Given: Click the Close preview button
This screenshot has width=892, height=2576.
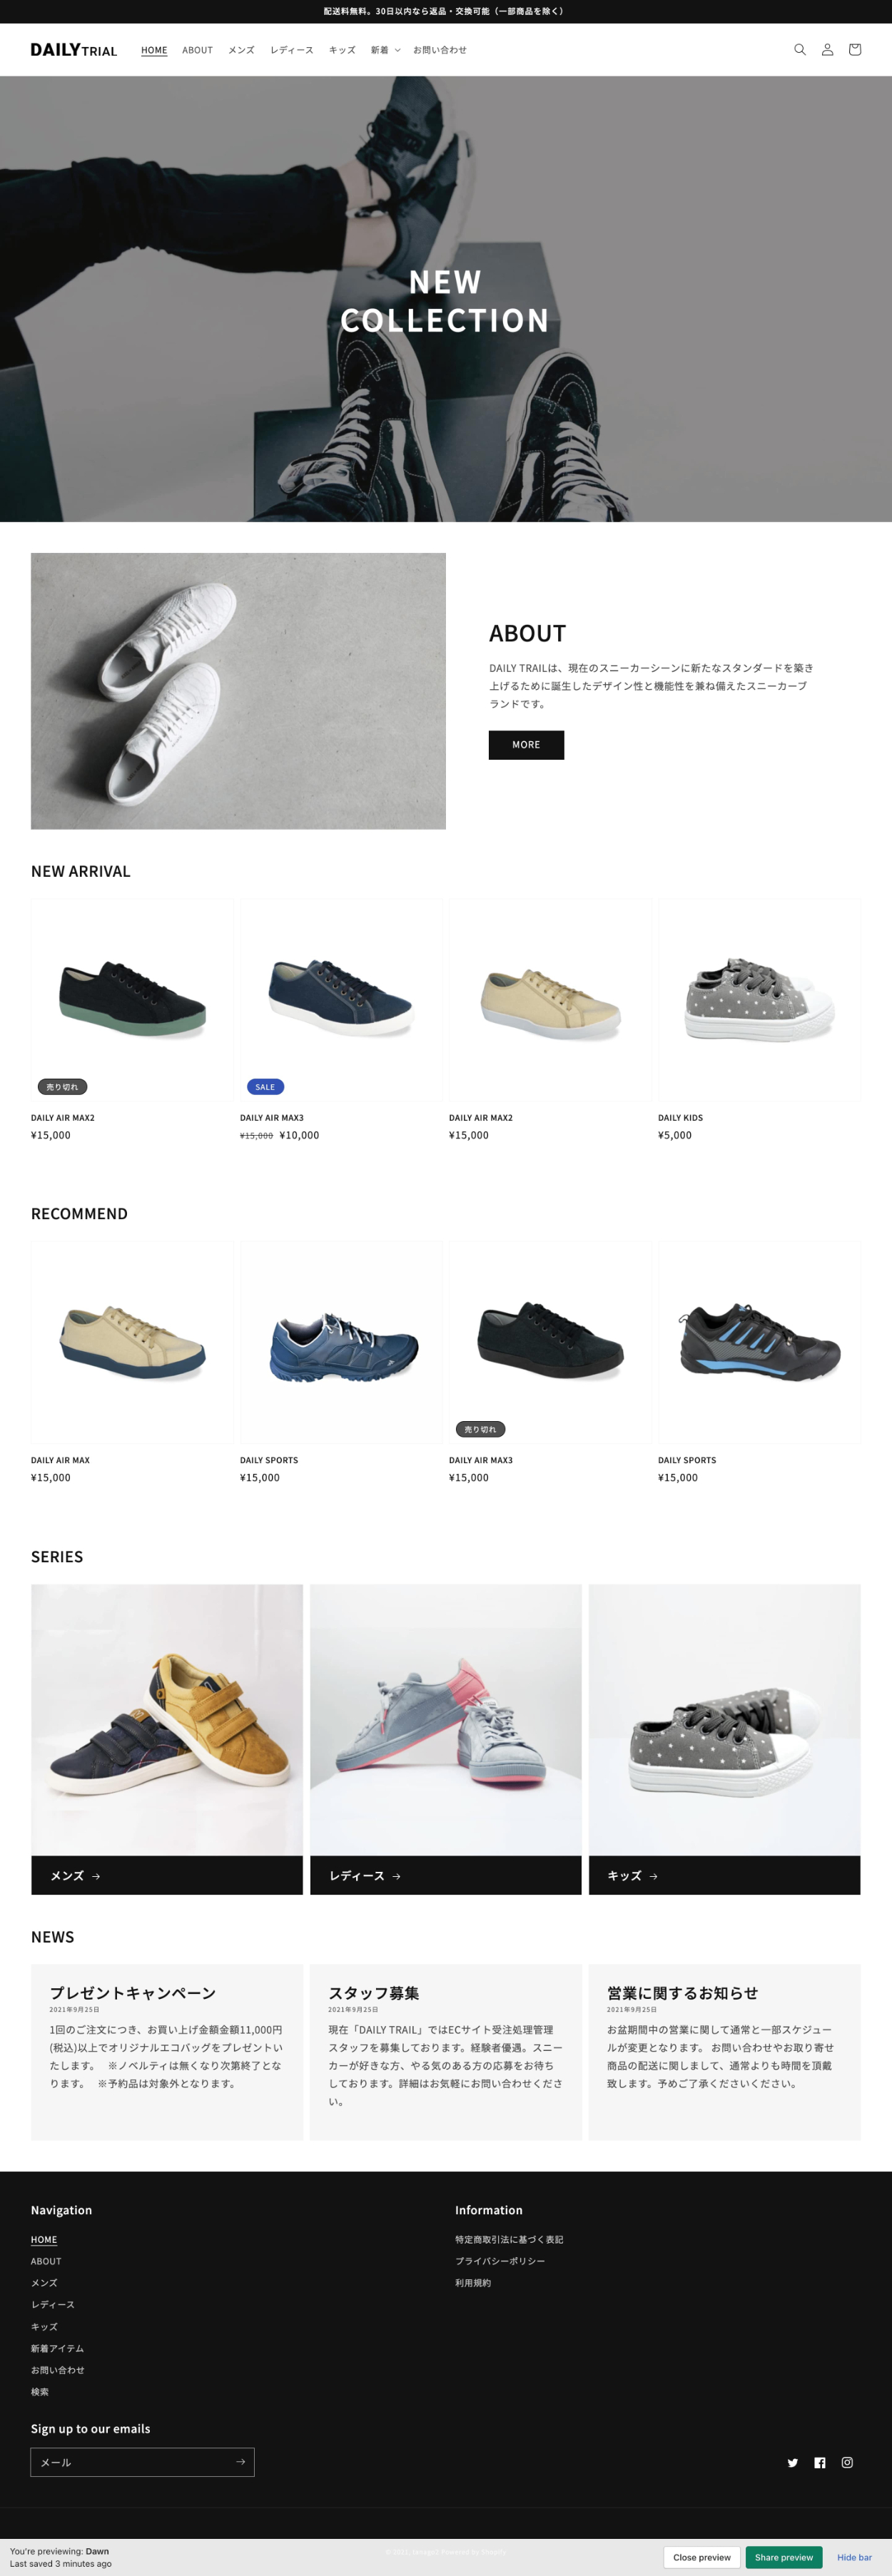Looking at the screenshot, I should (x=701, y=2557).
